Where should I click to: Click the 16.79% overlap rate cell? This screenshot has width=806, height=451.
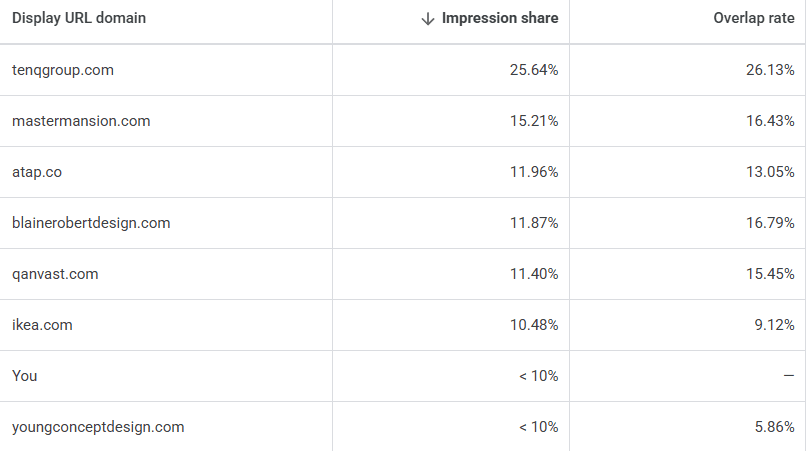(770, 223)
